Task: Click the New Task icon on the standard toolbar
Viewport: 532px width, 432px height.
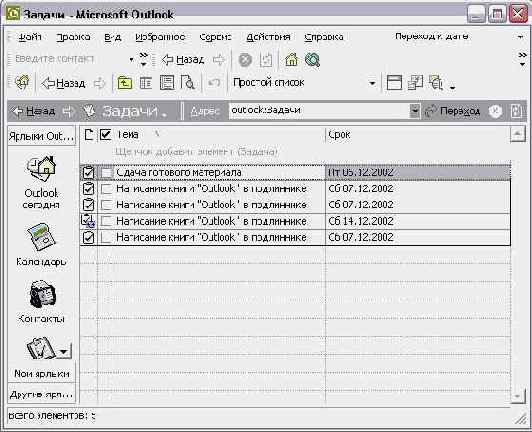Action: (22, 82)
